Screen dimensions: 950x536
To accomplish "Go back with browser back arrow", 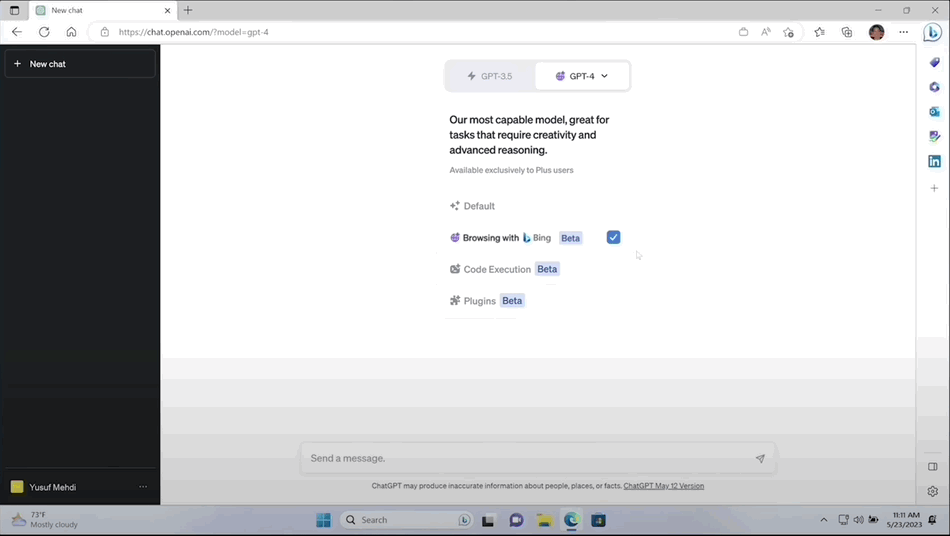I will pyautogui.click(x=17, y=32).
